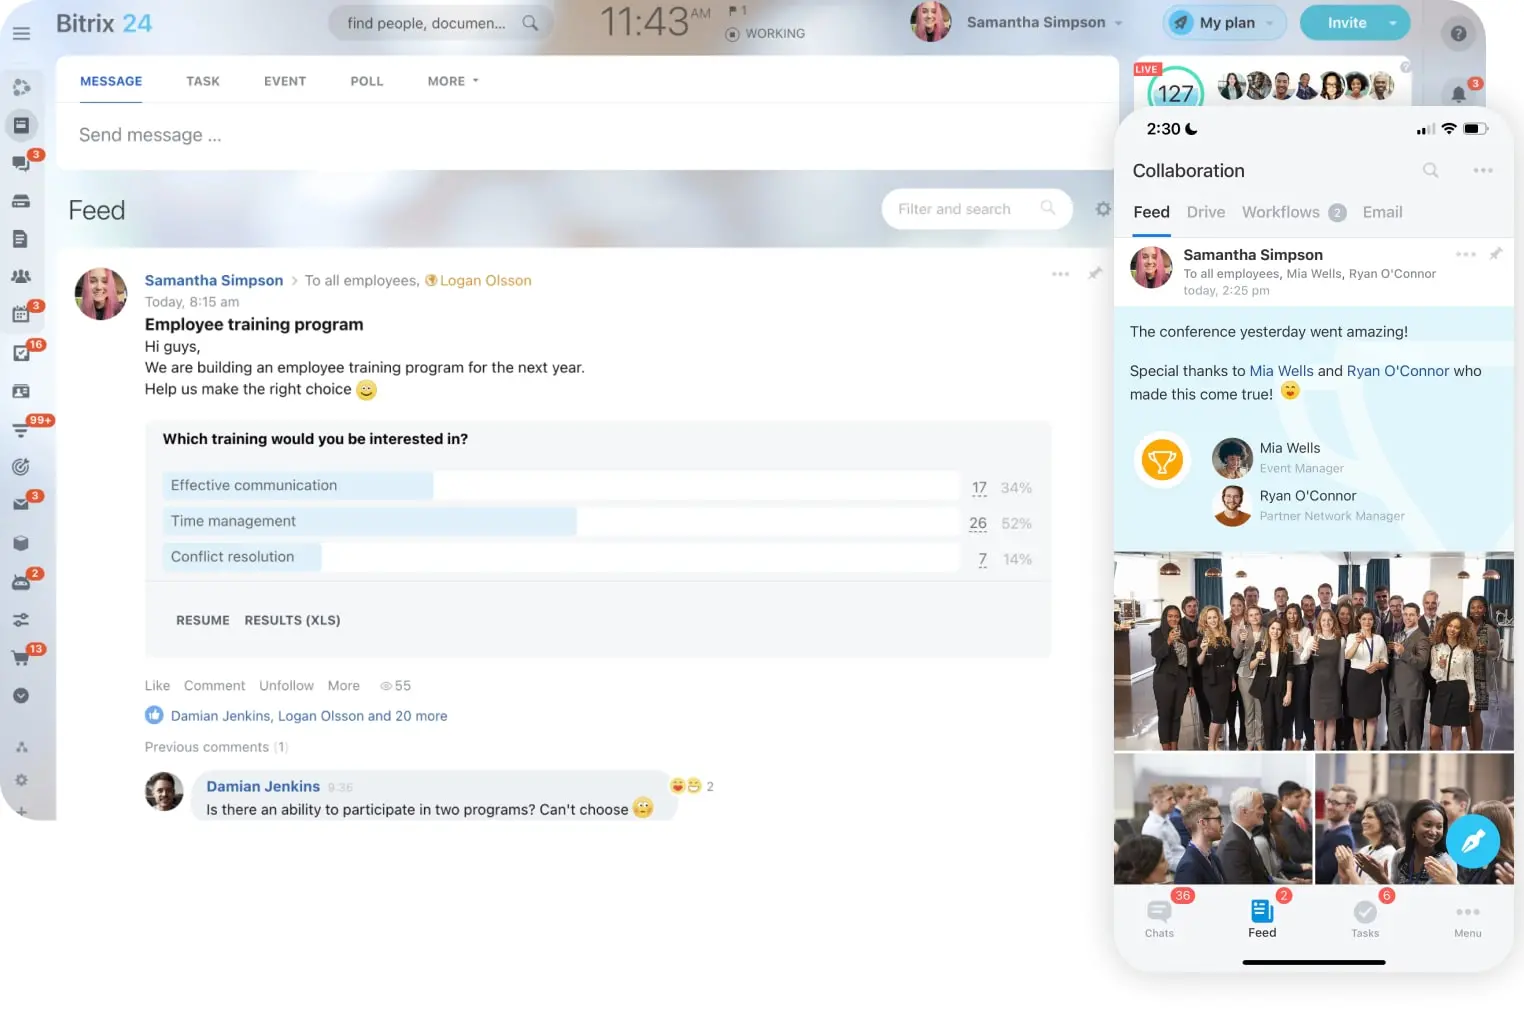Screen dimensions: 1524x1014
Task: Open contact card icon in sidebar
Action: point(21,391)
